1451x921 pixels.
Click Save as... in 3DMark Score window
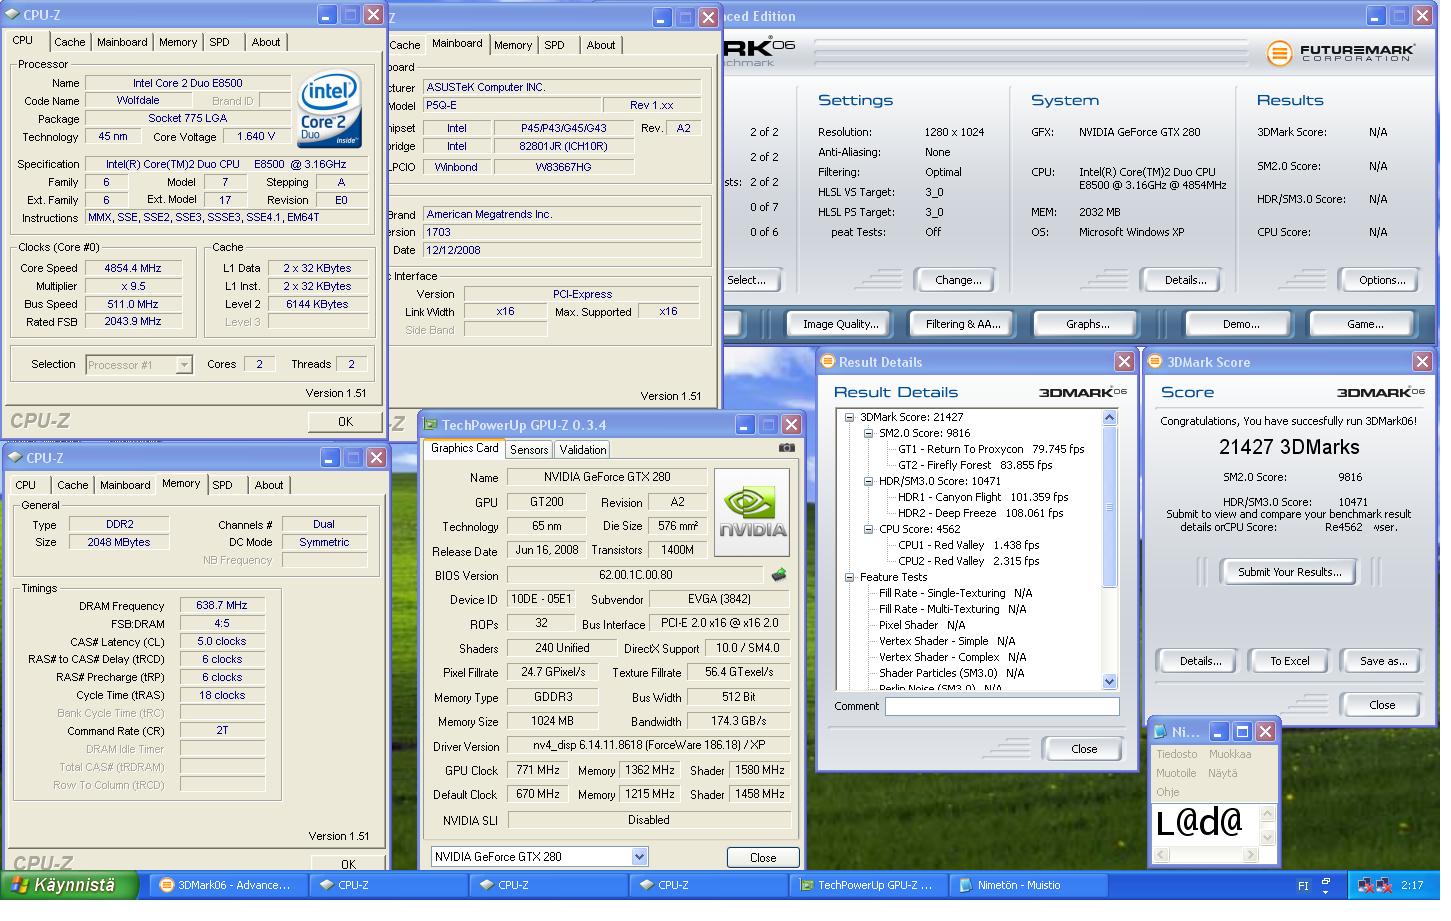[x=1383, y=661]
